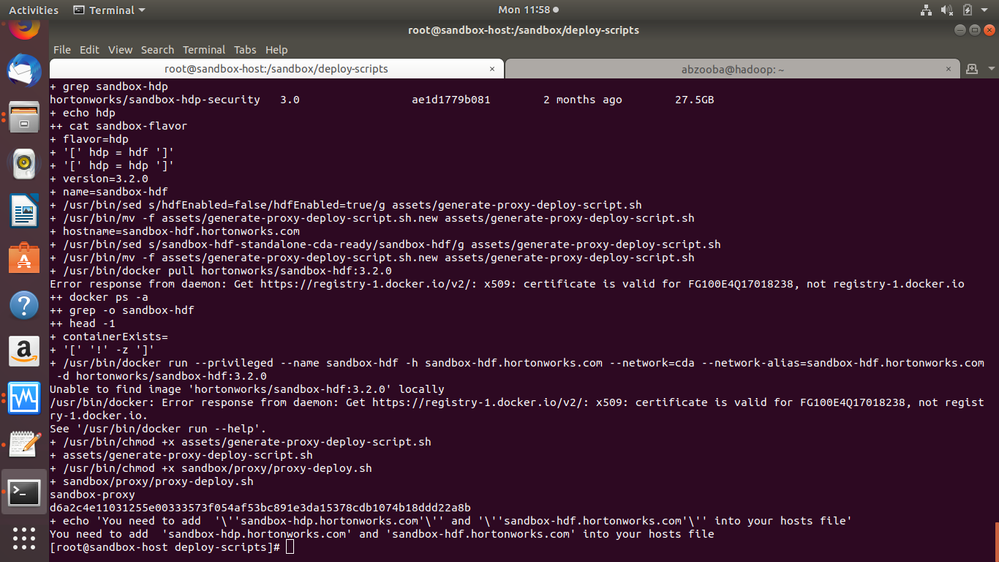Open the File menu

[x=62, y=50]
